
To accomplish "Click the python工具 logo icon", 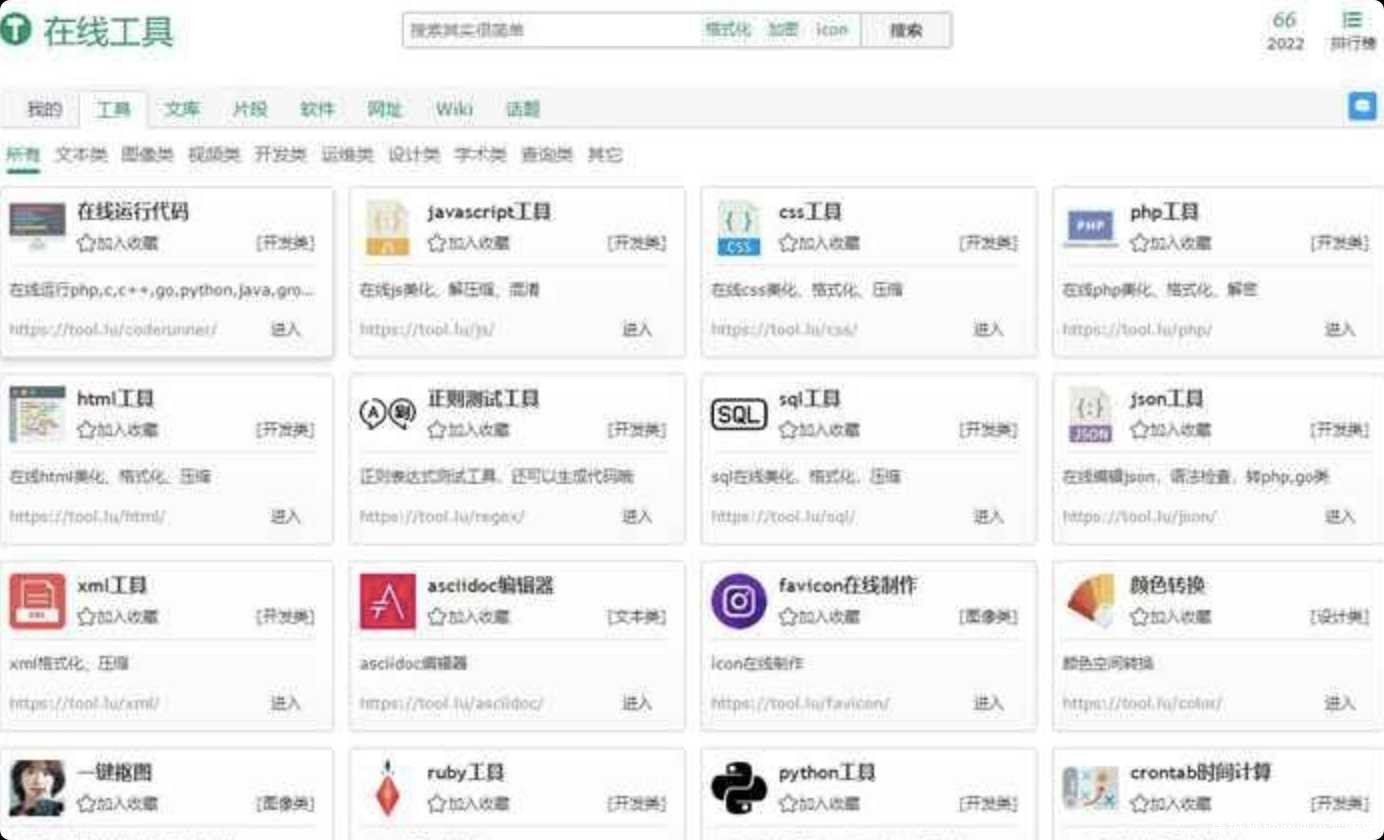I will click(739, 789).
